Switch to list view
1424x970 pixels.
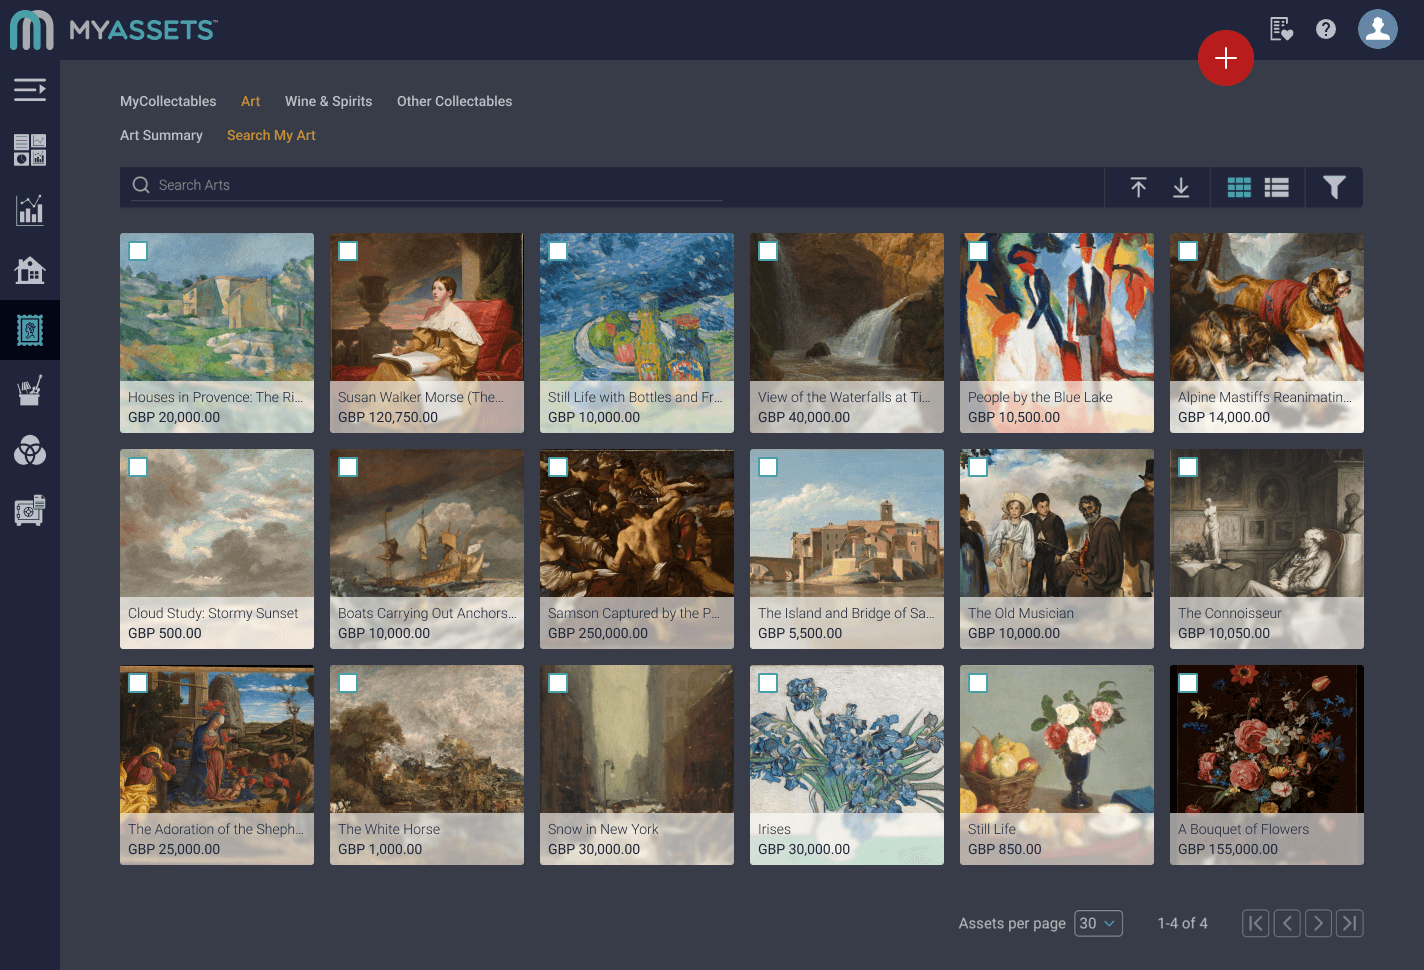pos(1276,187)
